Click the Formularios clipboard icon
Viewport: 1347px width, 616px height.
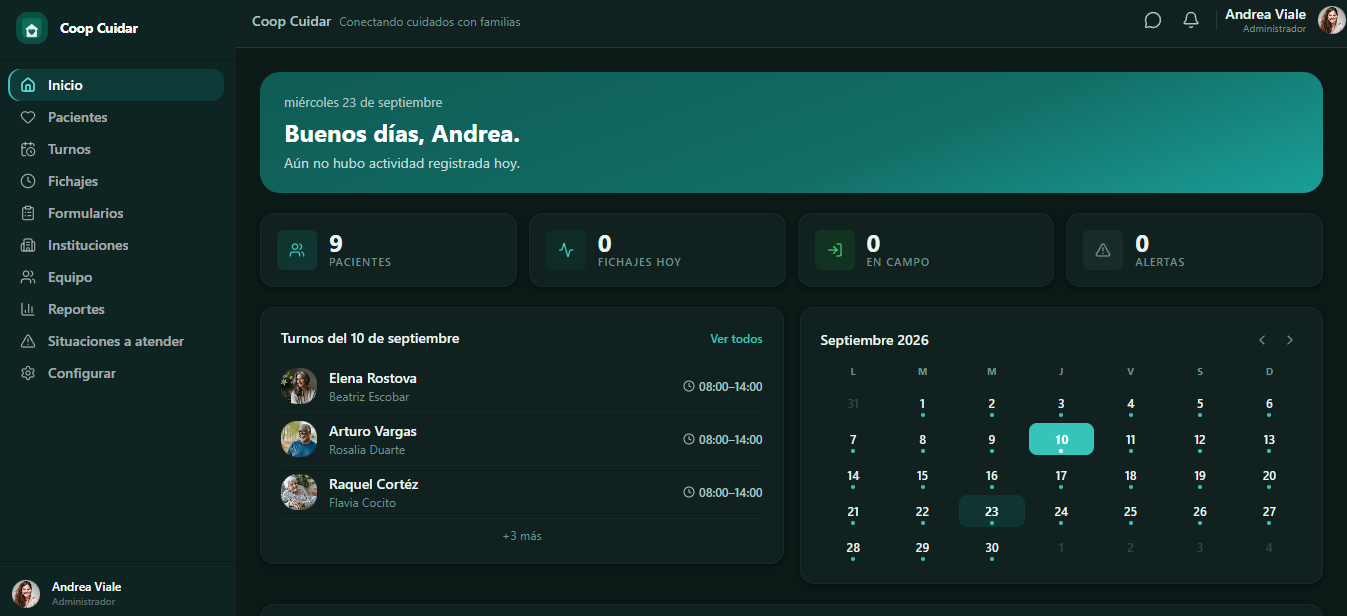click(28, 213)
